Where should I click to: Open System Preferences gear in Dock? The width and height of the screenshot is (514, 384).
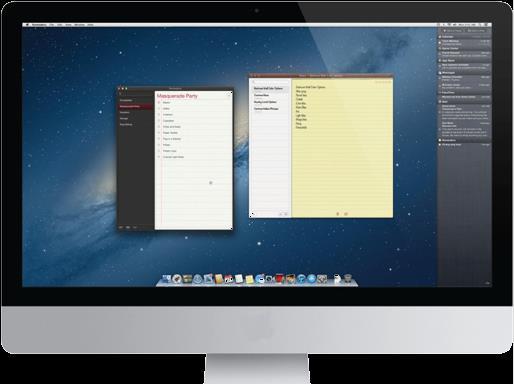pos(321,279)
